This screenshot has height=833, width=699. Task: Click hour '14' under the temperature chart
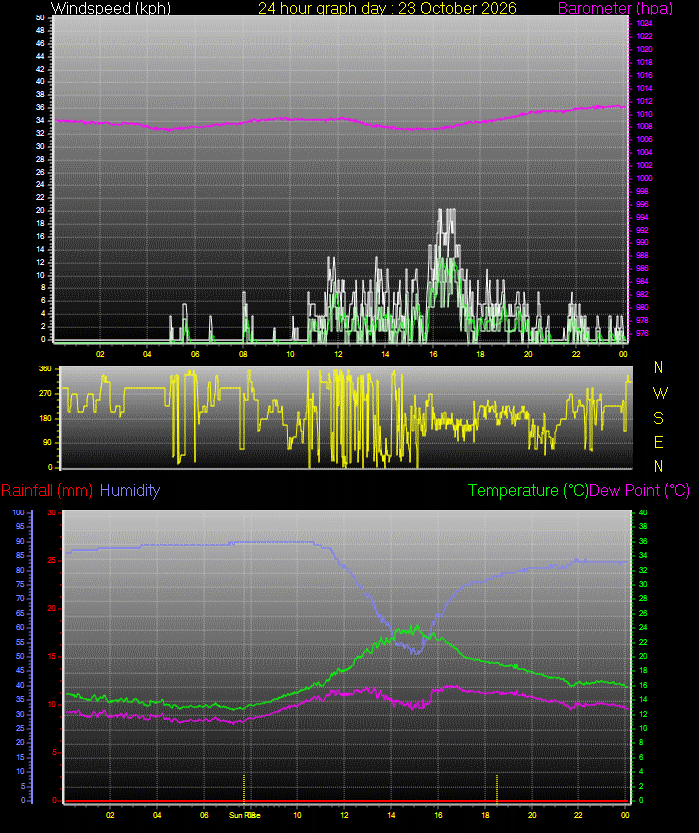(x=391, y=815)
